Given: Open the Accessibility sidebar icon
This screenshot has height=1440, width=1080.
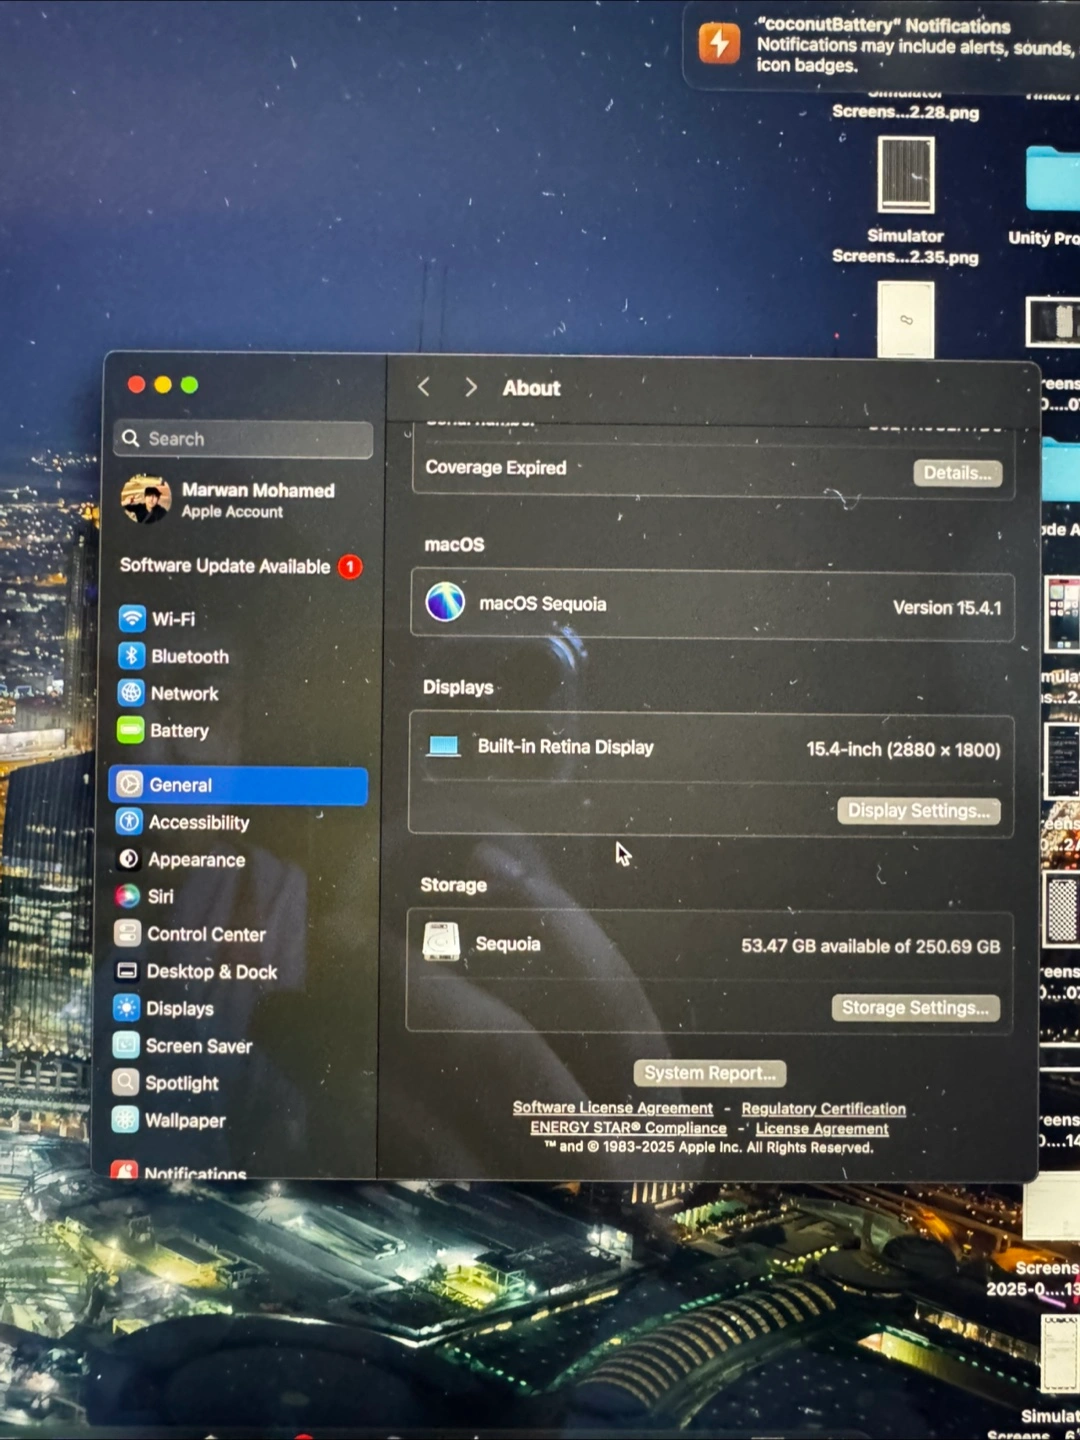Looking at the screenshot, I should tap(129, 821).
